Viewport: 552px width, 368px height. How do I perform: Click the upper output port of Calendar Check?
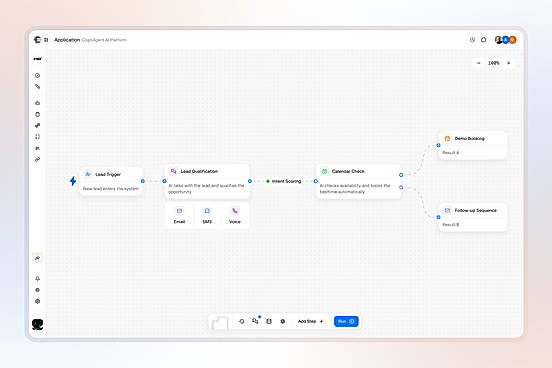tap(401, 175)
